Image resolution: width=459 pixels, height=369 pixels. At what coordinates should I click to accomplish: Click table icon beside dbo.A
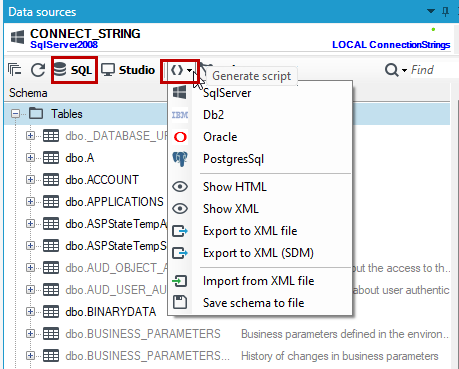coord(51,158)
